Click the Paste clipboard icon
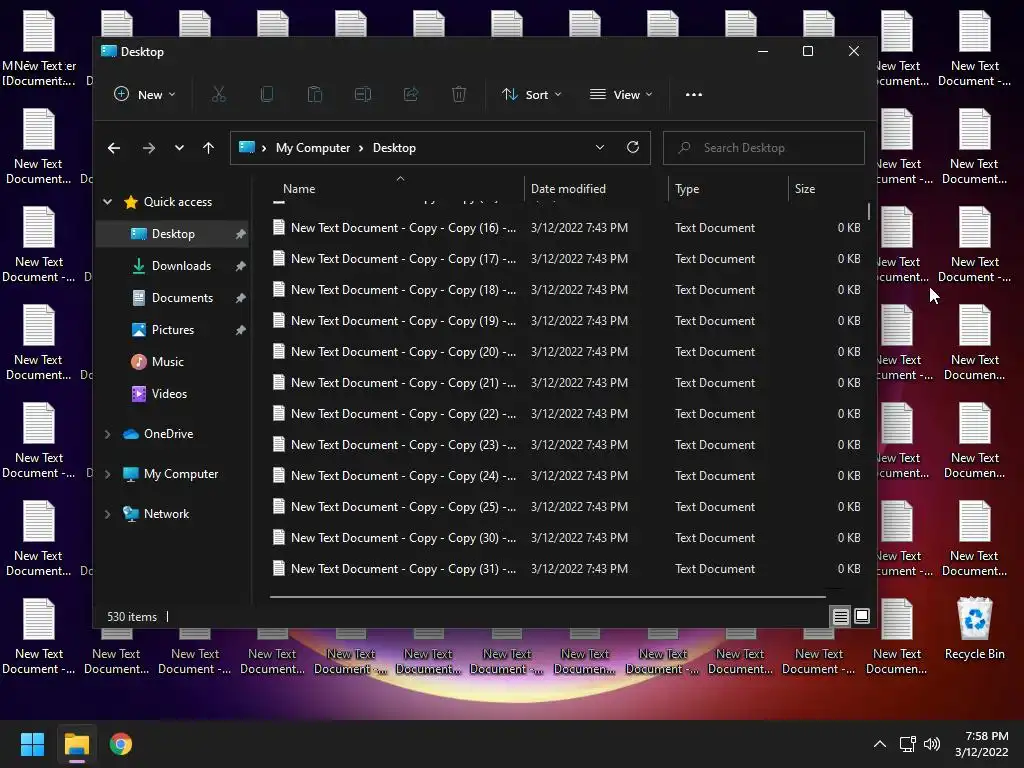Viewport: 1024px width, 768px height. pyautogui.click(x=315, y=95)
